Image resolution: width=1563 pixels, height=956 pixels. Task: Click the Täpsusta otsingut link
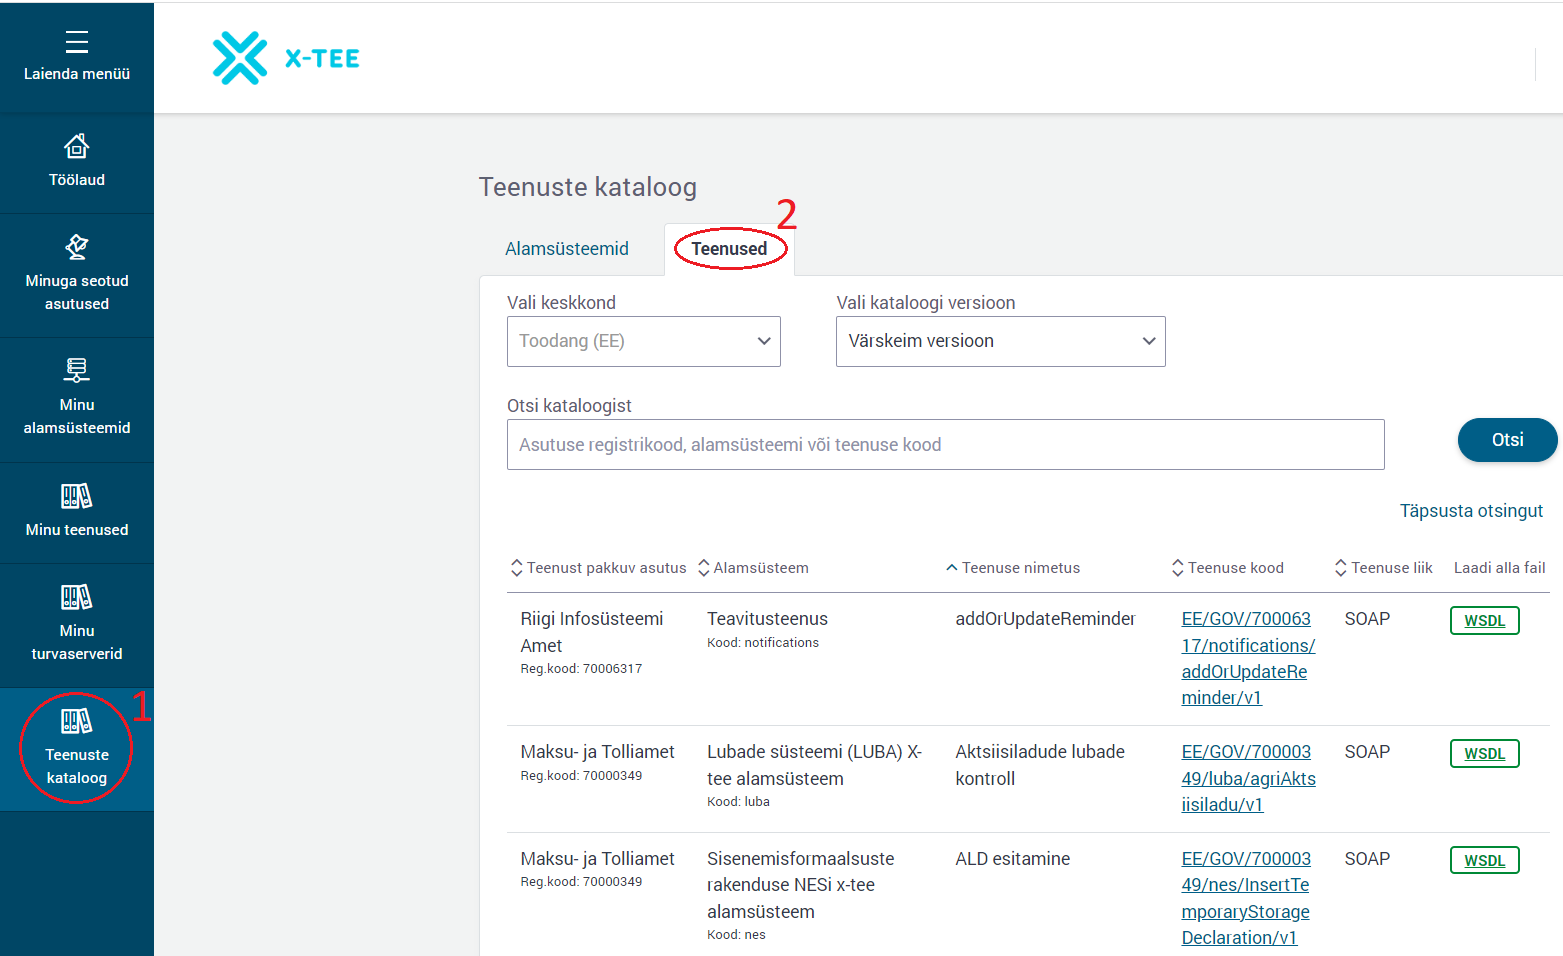pos(1470,511)
